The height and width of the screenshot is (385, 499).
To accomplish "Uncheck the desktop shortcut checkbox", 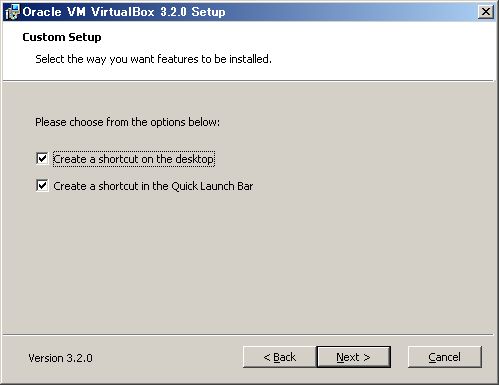I will [42, 159].
